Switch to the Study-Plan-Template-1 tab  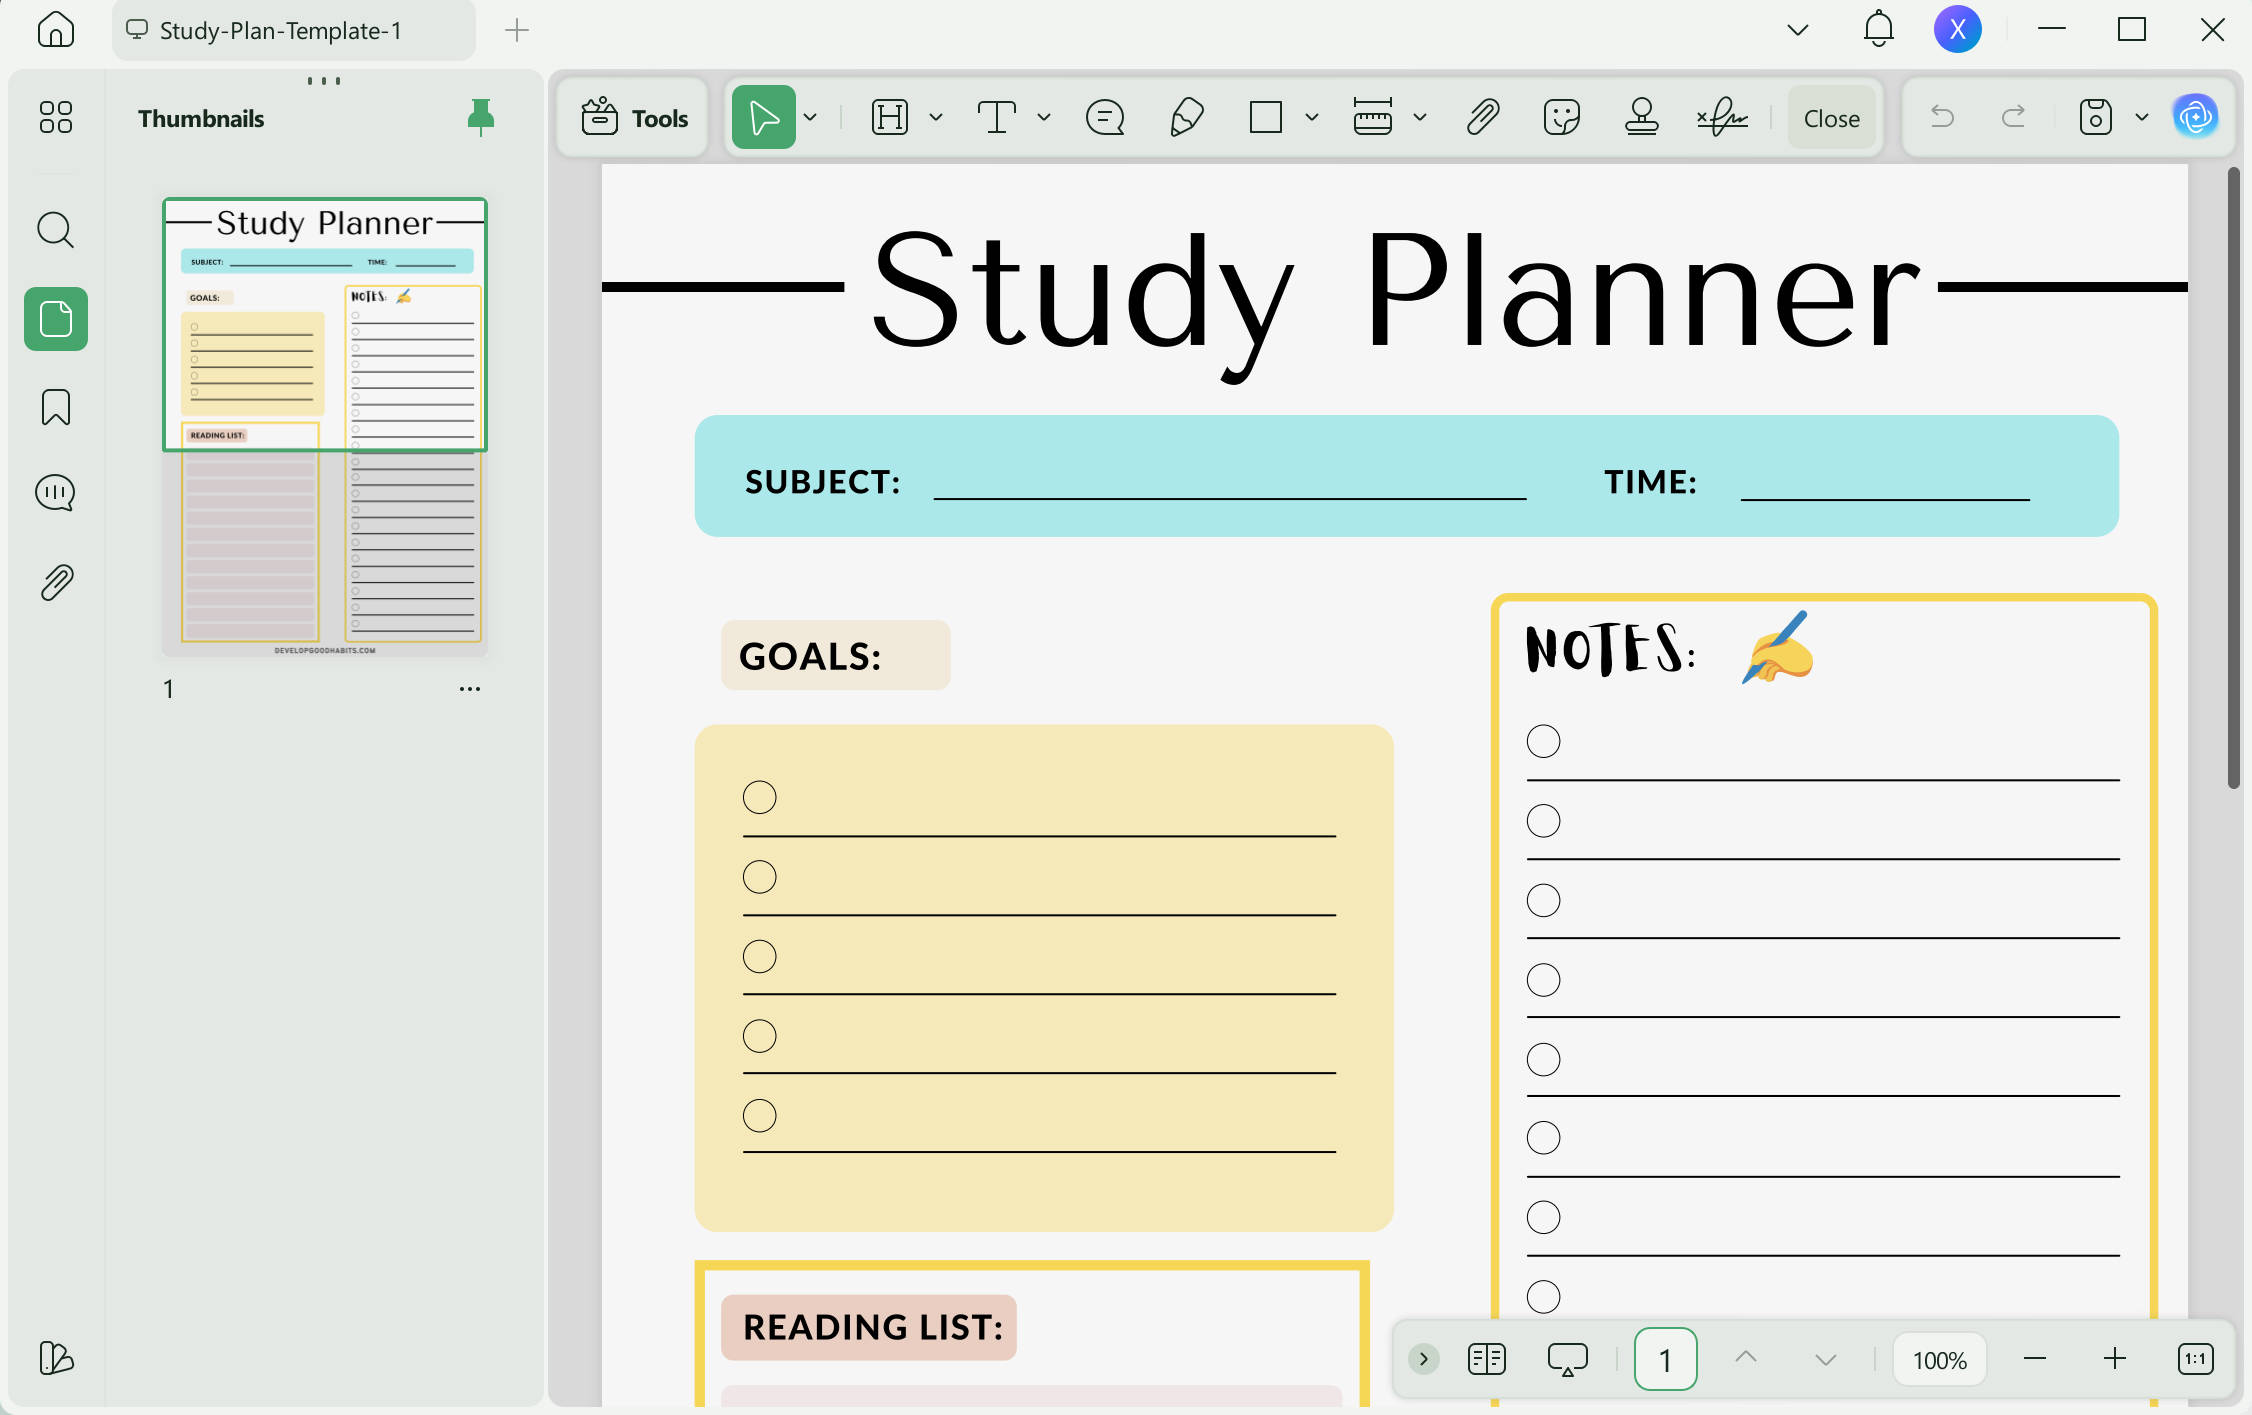[294, 30]
